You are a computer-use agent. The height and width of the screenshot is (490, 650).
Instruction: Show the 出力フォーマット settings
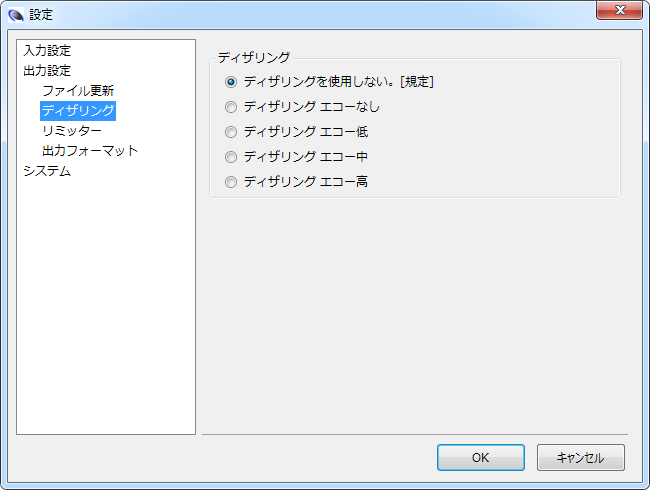[90, 150]
